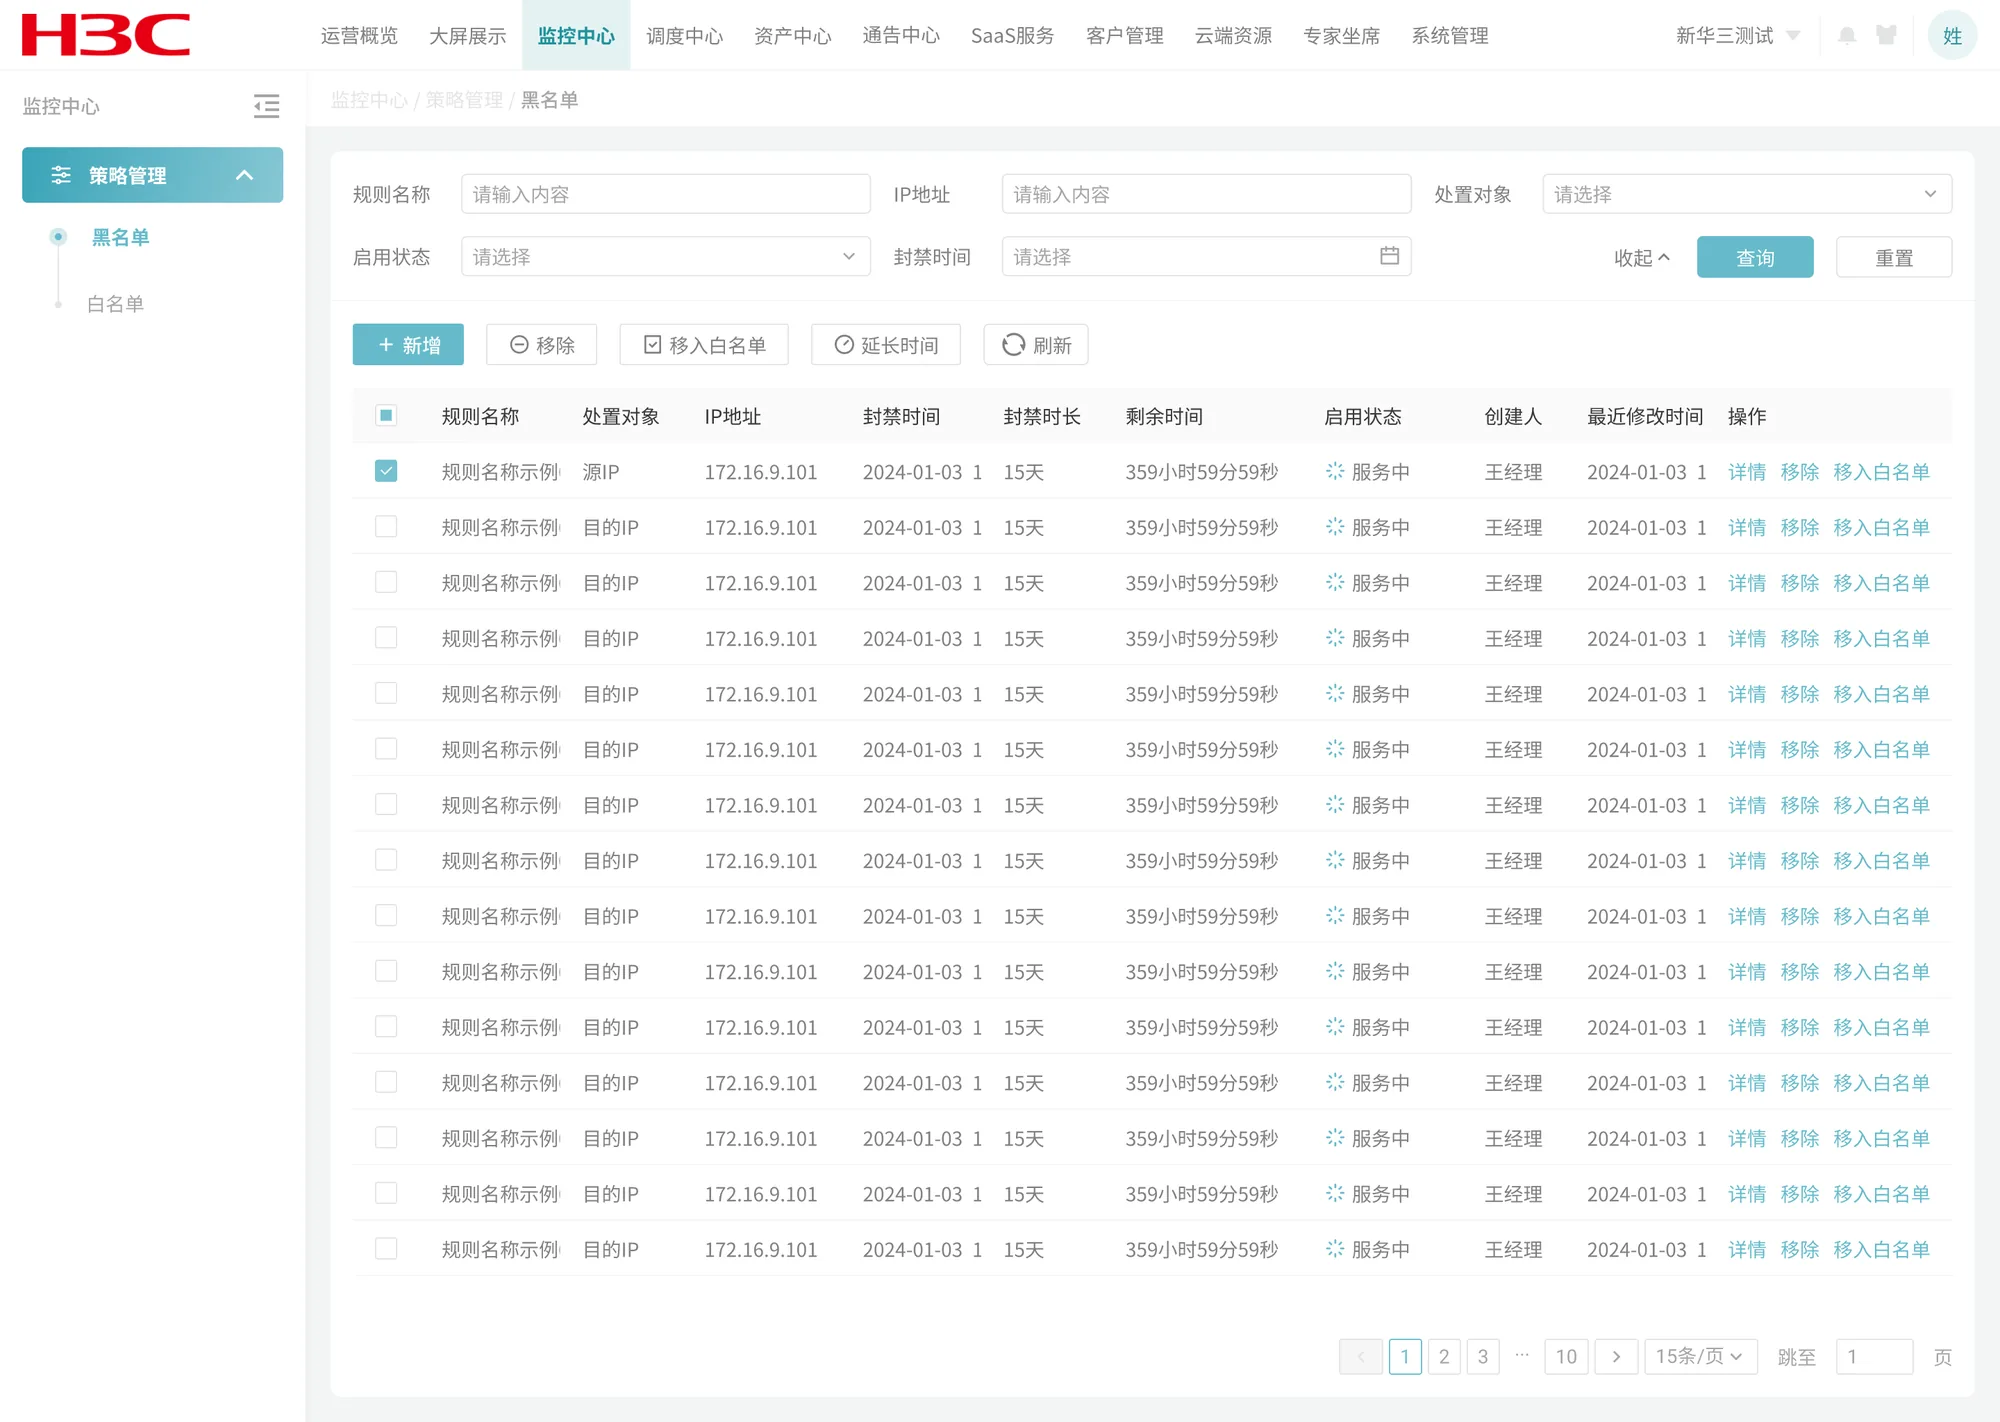
Task: Switch to 调度中心 tab
Action: [684, 36]
